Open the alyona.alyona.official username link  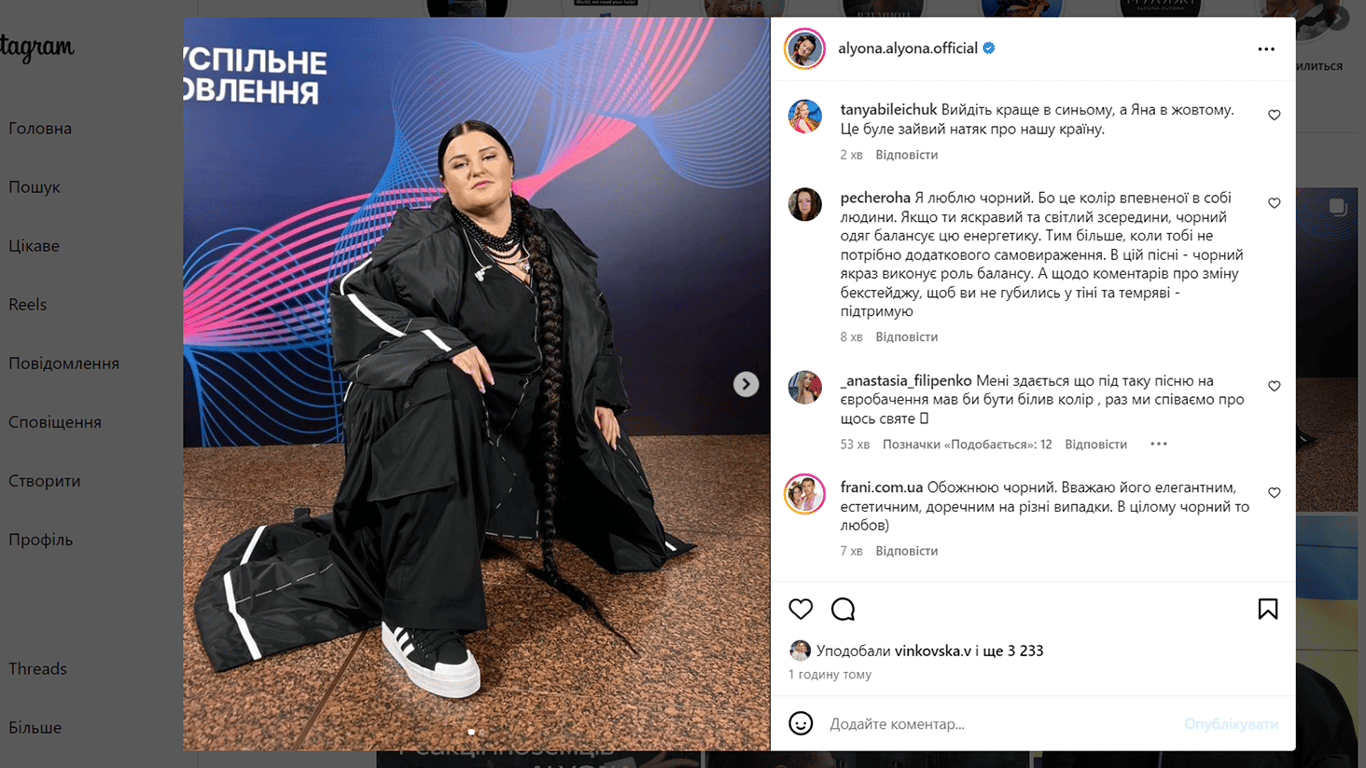click(x=908, y=48)
